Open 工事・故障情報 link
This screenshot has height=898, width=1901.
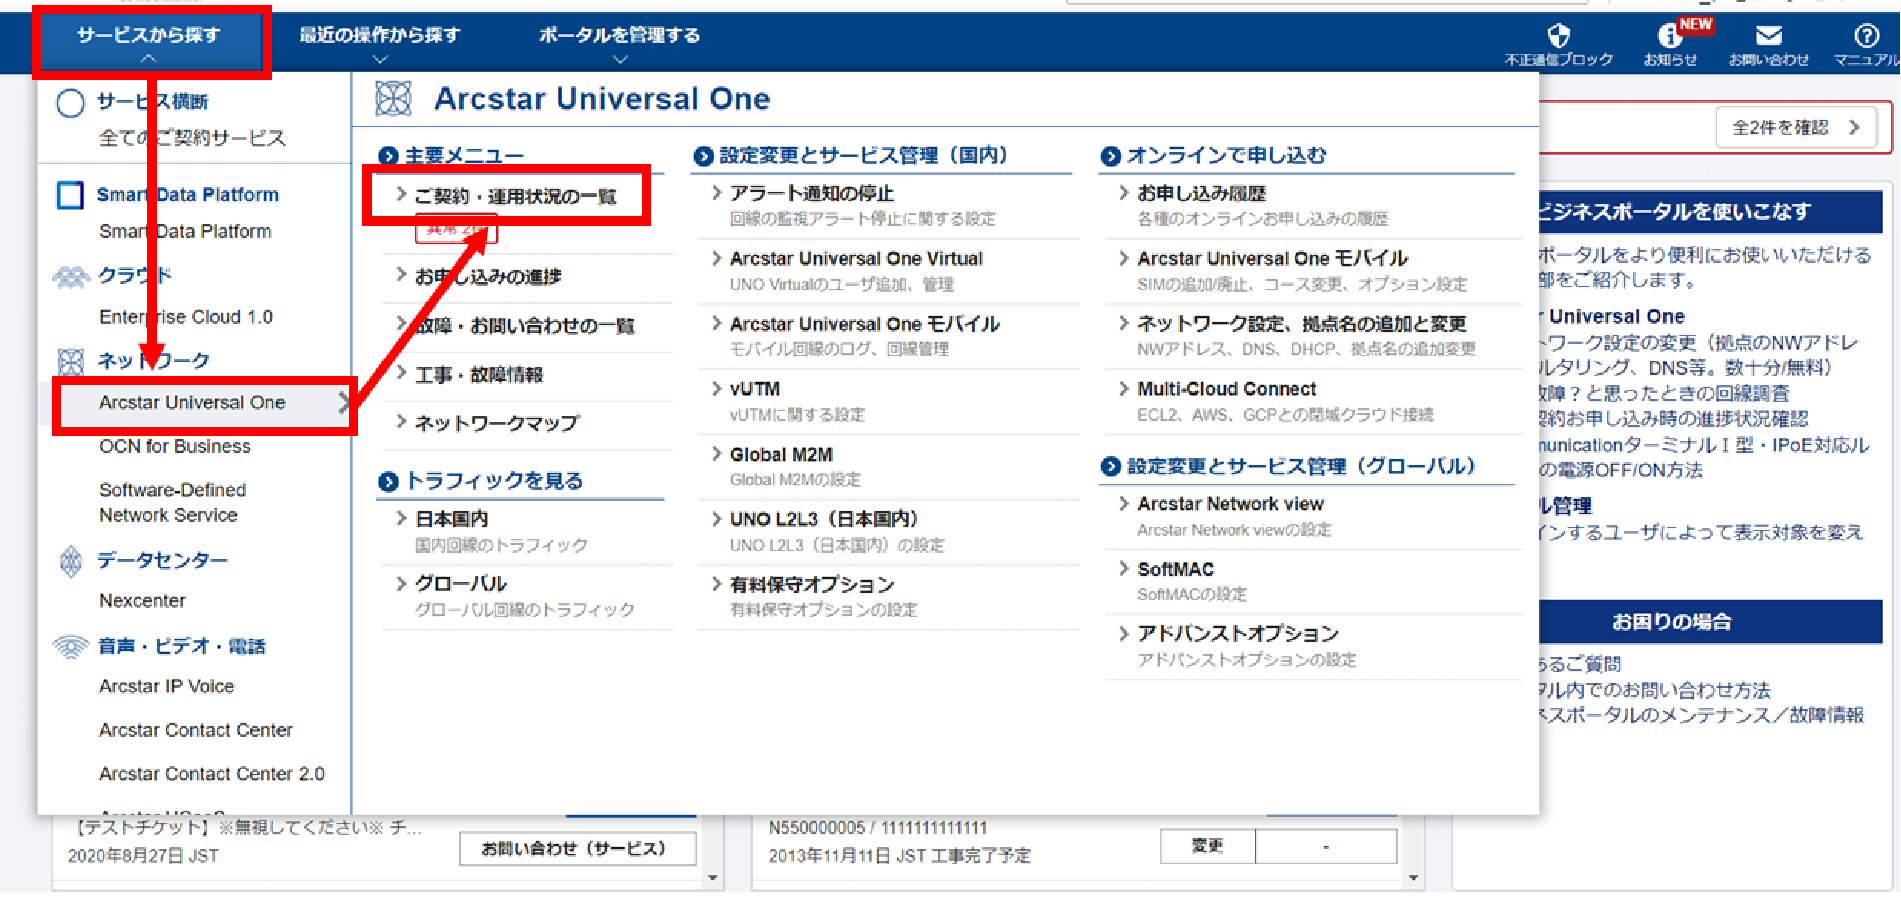point(478,374)
